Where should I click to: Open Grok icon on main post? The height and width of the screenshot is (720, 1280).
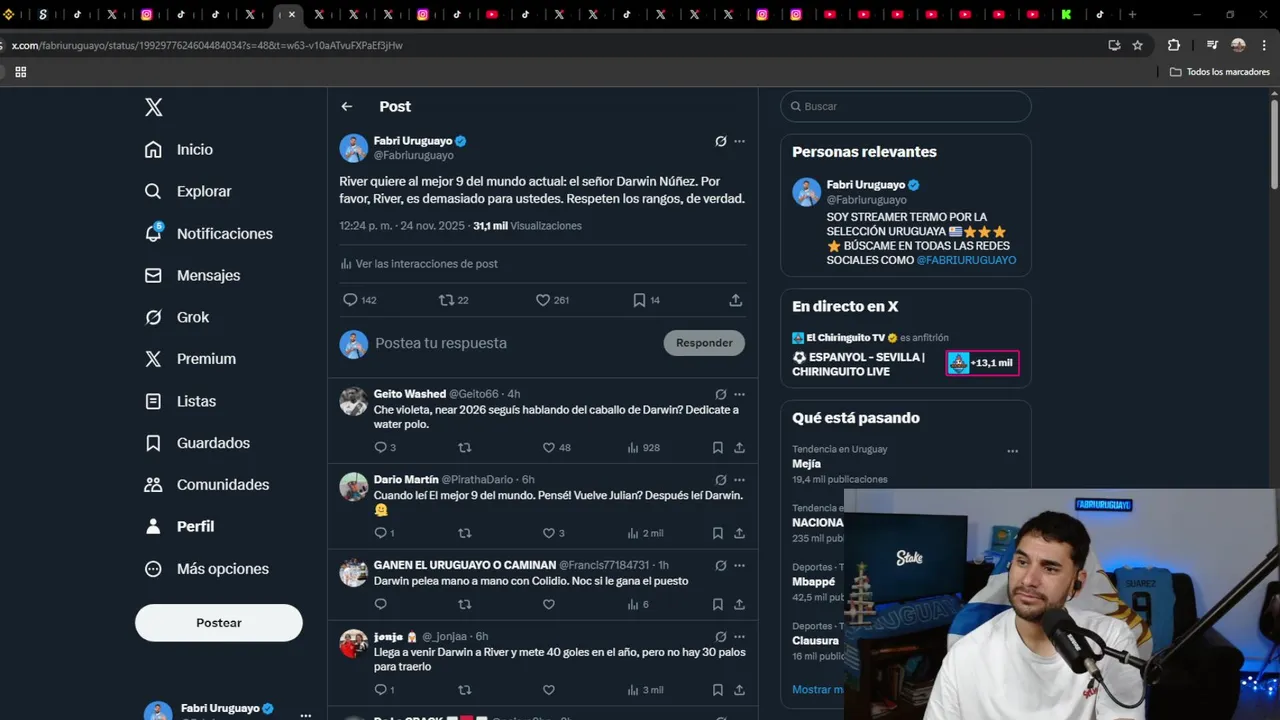pyautogui.click(x=720, y=141)
